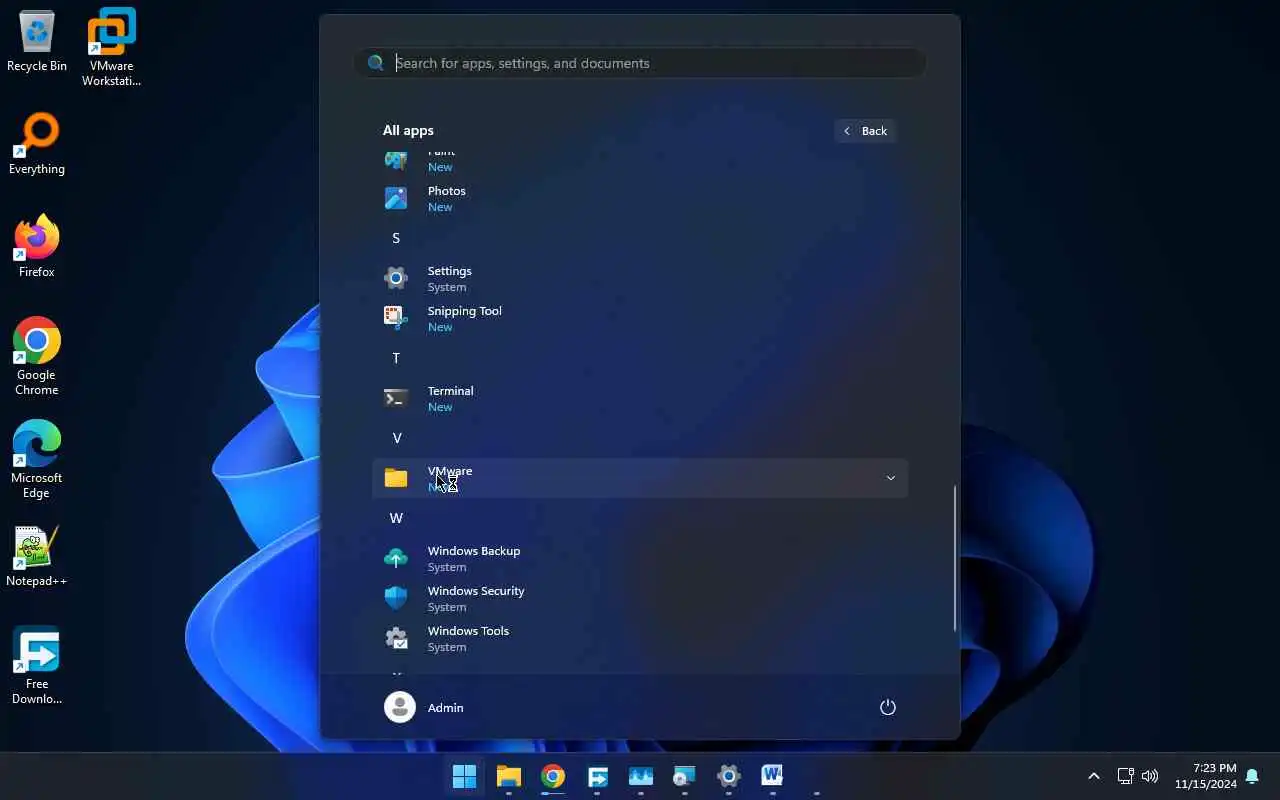1280x800 pixels.
Task: Open Windows Security shield icon
Action: 396,598
